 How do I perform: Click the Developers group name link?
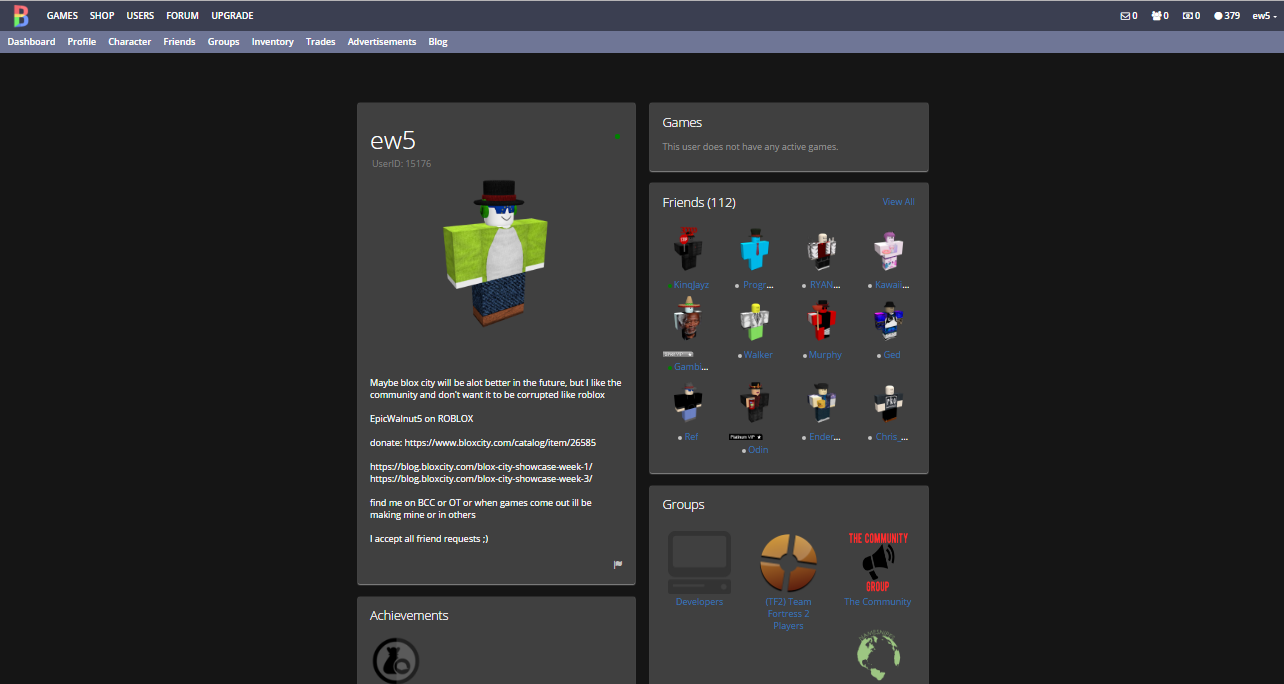tap(699, 602)
